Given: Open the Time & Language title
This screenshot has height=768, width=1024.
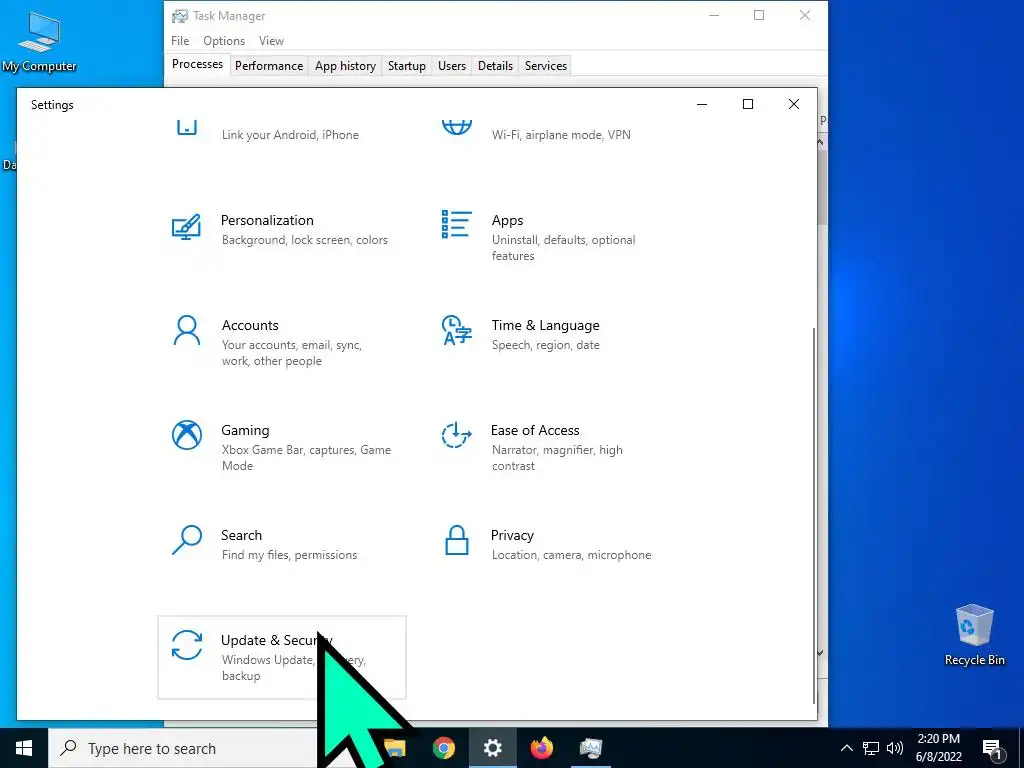Looking at the screenshot, I should coord(545,325).
